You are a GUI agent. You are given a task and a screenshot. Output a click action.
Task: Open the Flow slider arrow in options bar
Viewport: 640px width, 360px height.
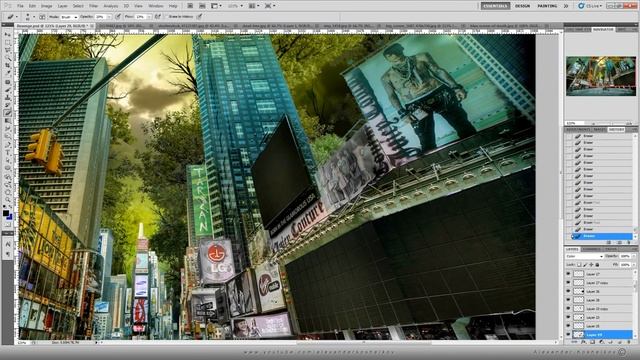coord(148,17)
